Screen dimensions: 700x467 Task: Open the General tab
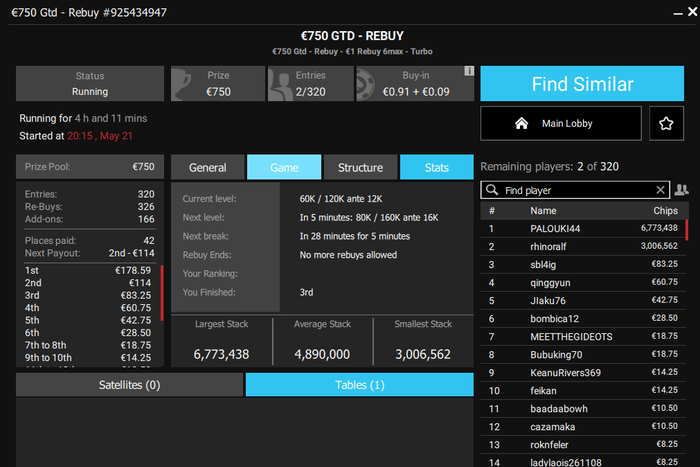(208, 167)
